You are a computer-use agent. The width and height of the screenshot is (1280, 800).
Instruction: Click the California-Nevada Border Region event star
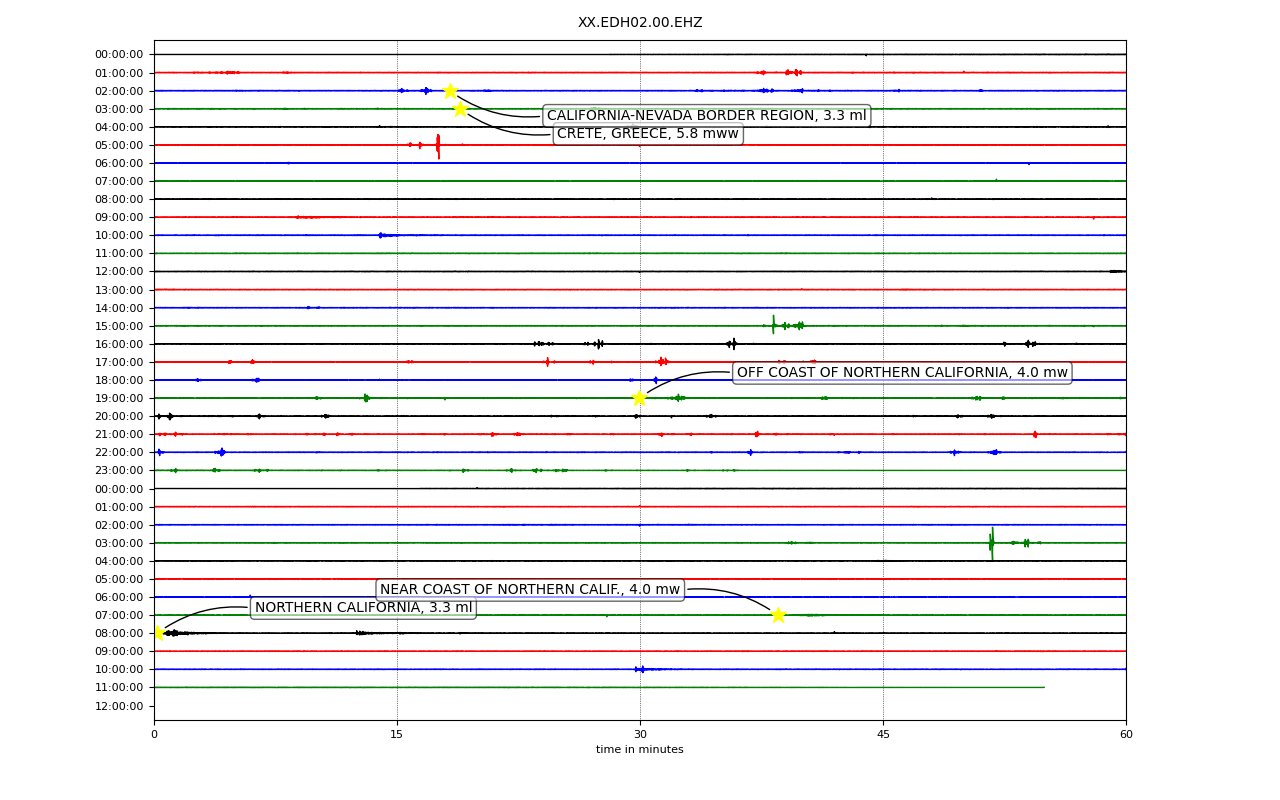[x=450, y=91]
